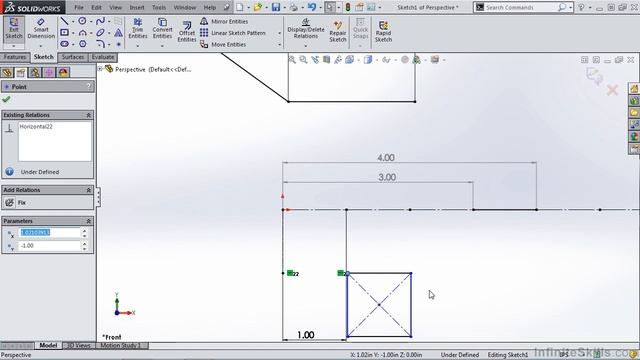Click the X coordinate parameter field
Screen dimensions: 640x360
tap(49, 232)
